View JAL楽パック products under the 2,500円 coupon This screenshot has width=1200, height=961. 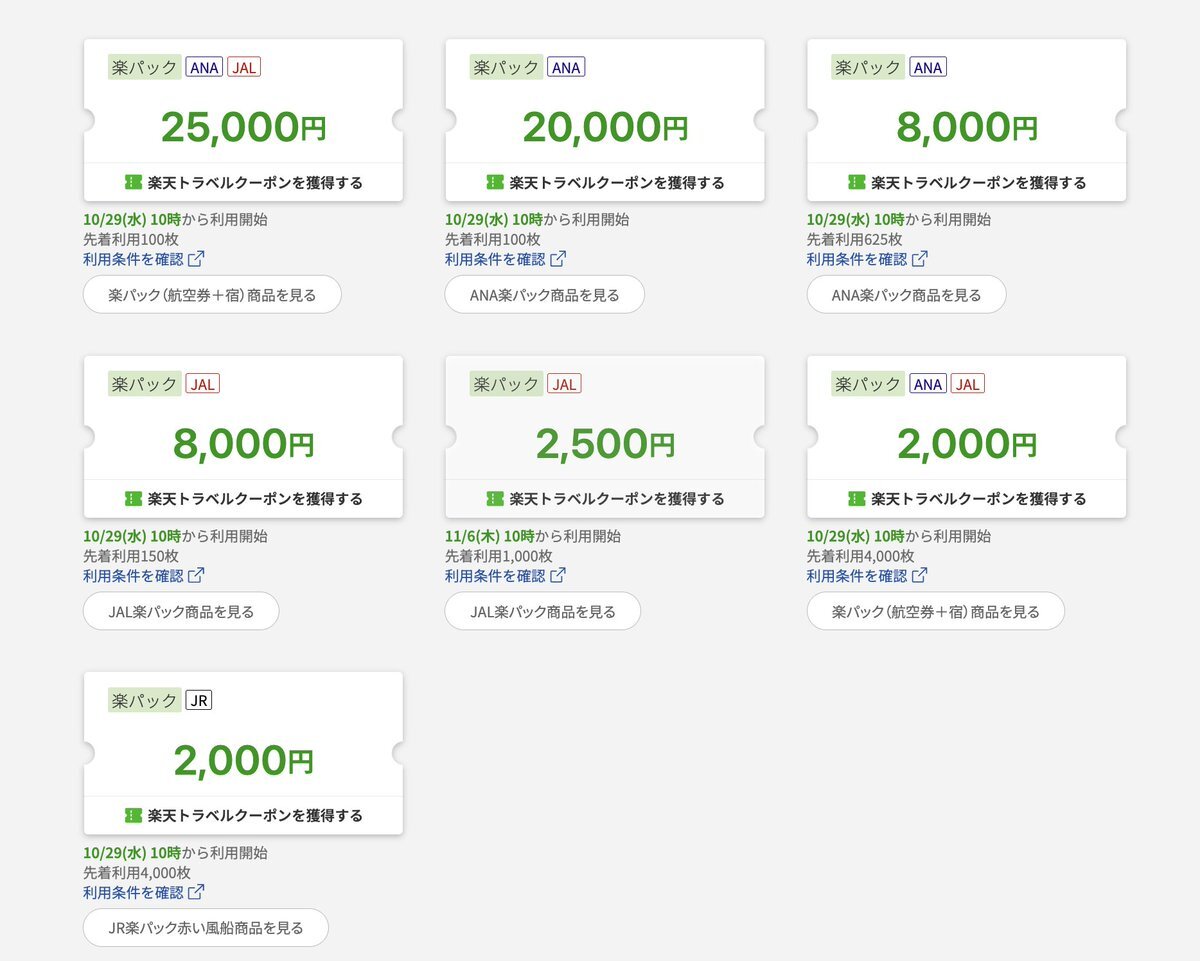coord(543,611)
